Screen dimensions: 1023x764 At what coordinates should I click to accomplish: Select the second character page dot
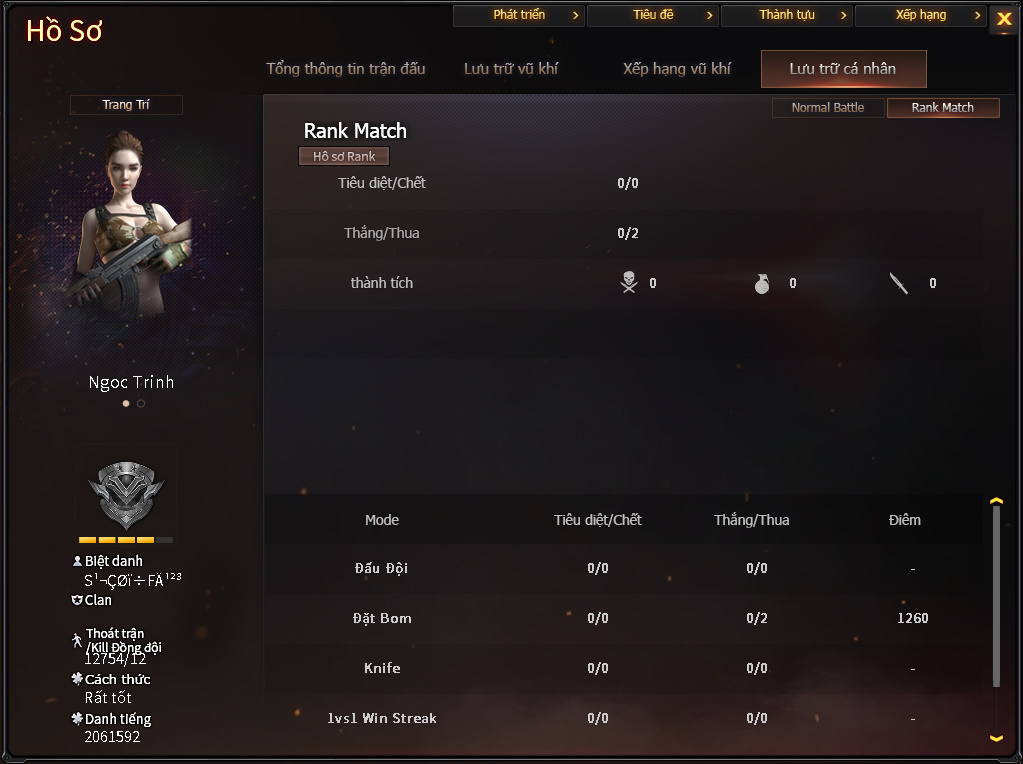click(141, 403)
